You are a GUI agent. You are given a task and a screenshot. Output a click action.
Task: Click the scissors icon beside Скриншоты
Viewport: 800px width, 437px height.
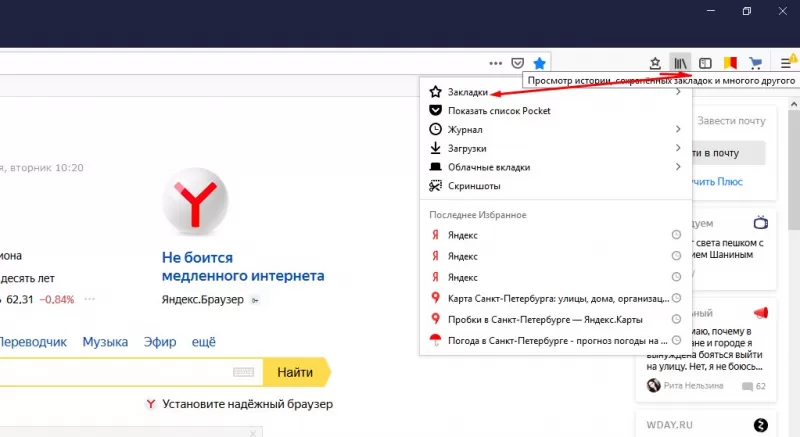click(x=435, y=186)
